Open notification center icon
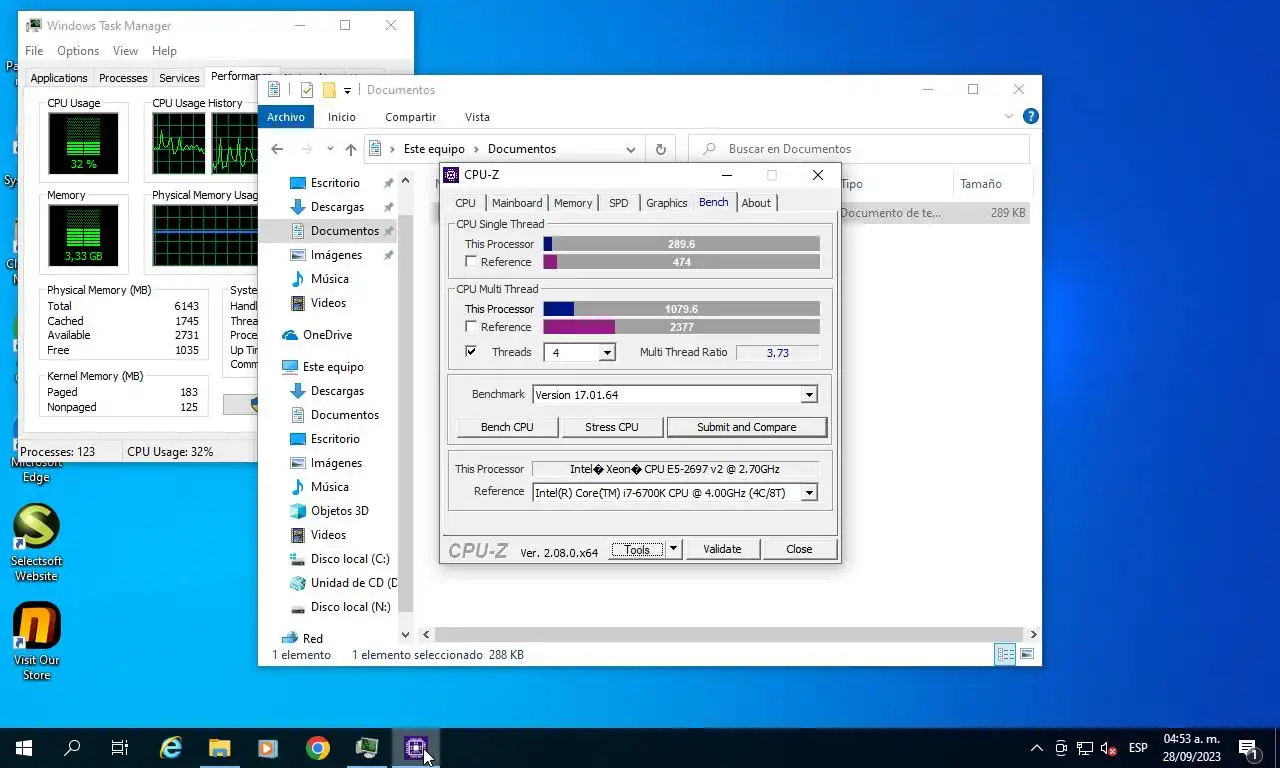1280x768 pixels. pyautogui.click(x=1248, y=748)
